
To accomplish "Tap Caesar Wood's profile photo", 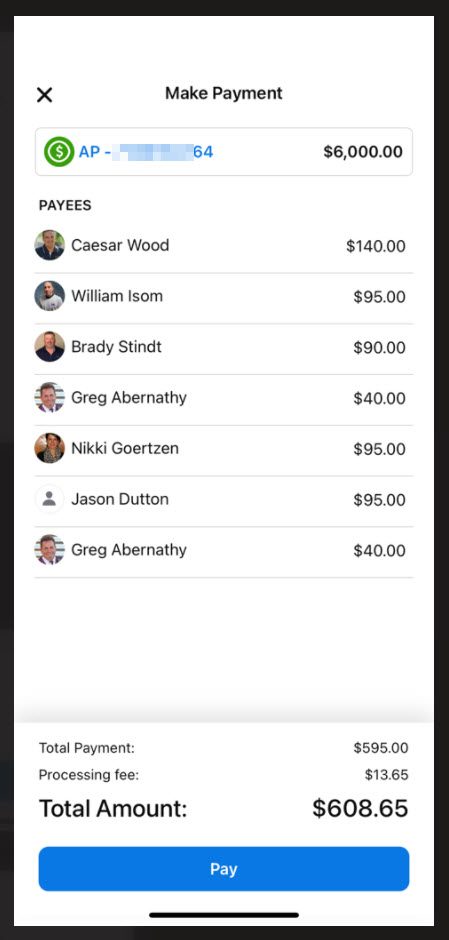I will click(x=50, y=245).
